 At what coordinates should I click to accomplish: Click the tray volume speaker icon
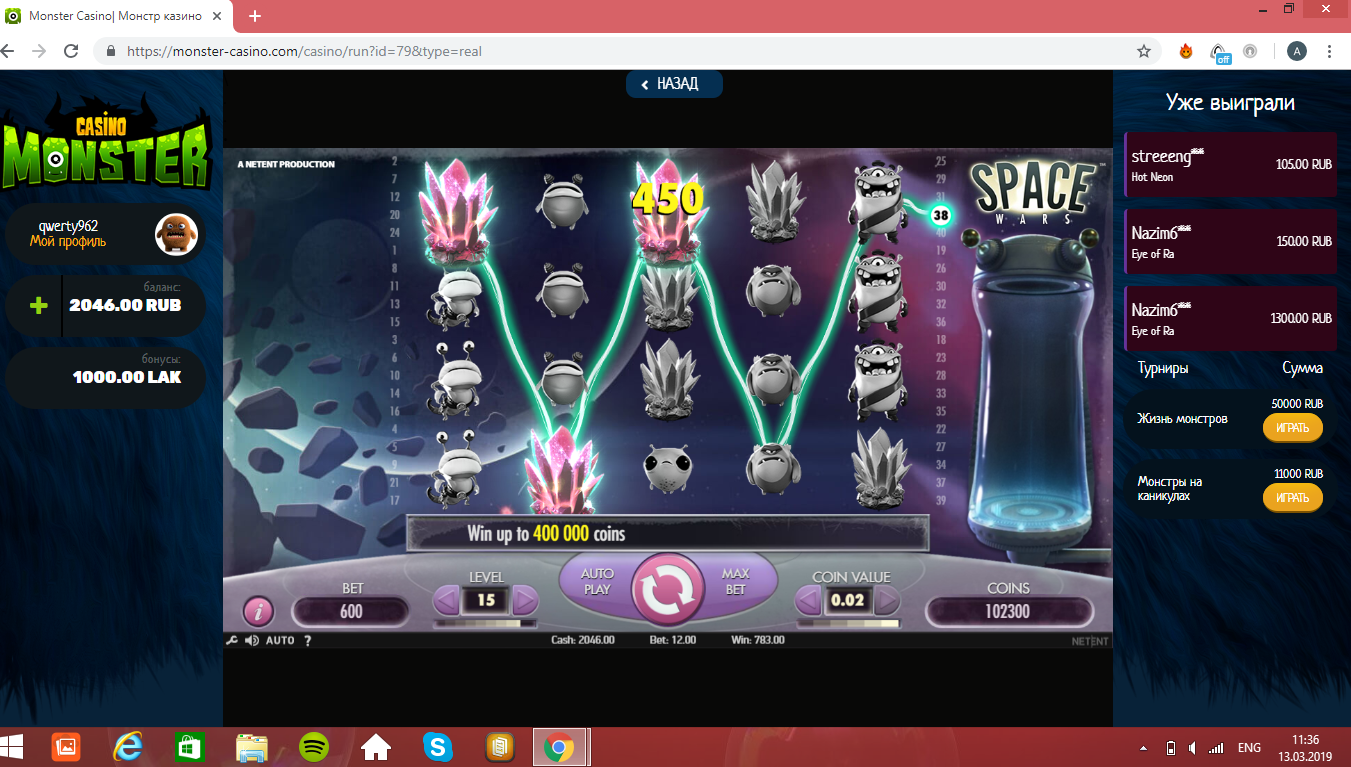point(1191,748)
